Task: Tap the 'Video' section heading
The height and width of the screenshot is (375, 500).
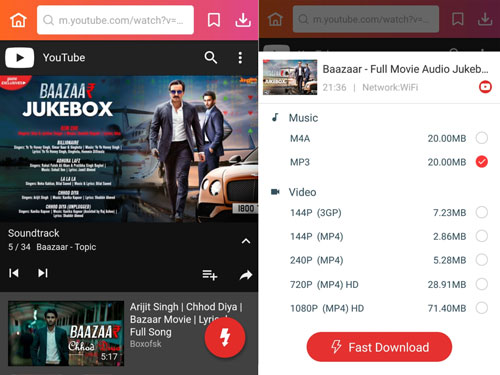Action: (302, 192)
